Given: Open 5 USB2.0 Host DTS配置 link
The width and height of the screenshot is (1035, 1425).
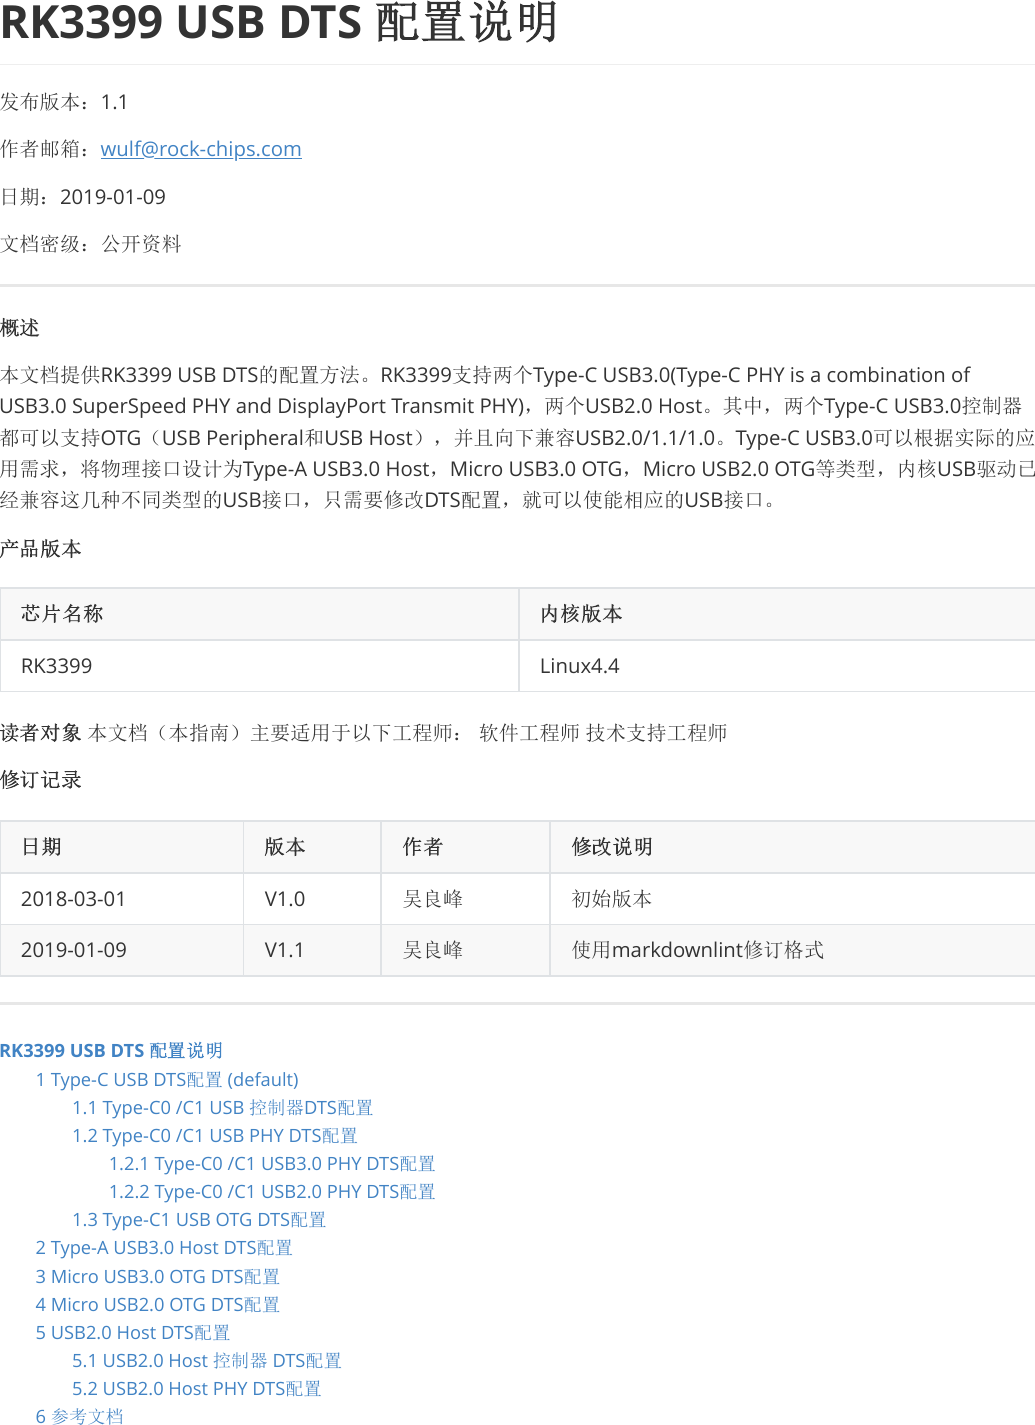Looking at the screenshot, I should point(132,1332).
